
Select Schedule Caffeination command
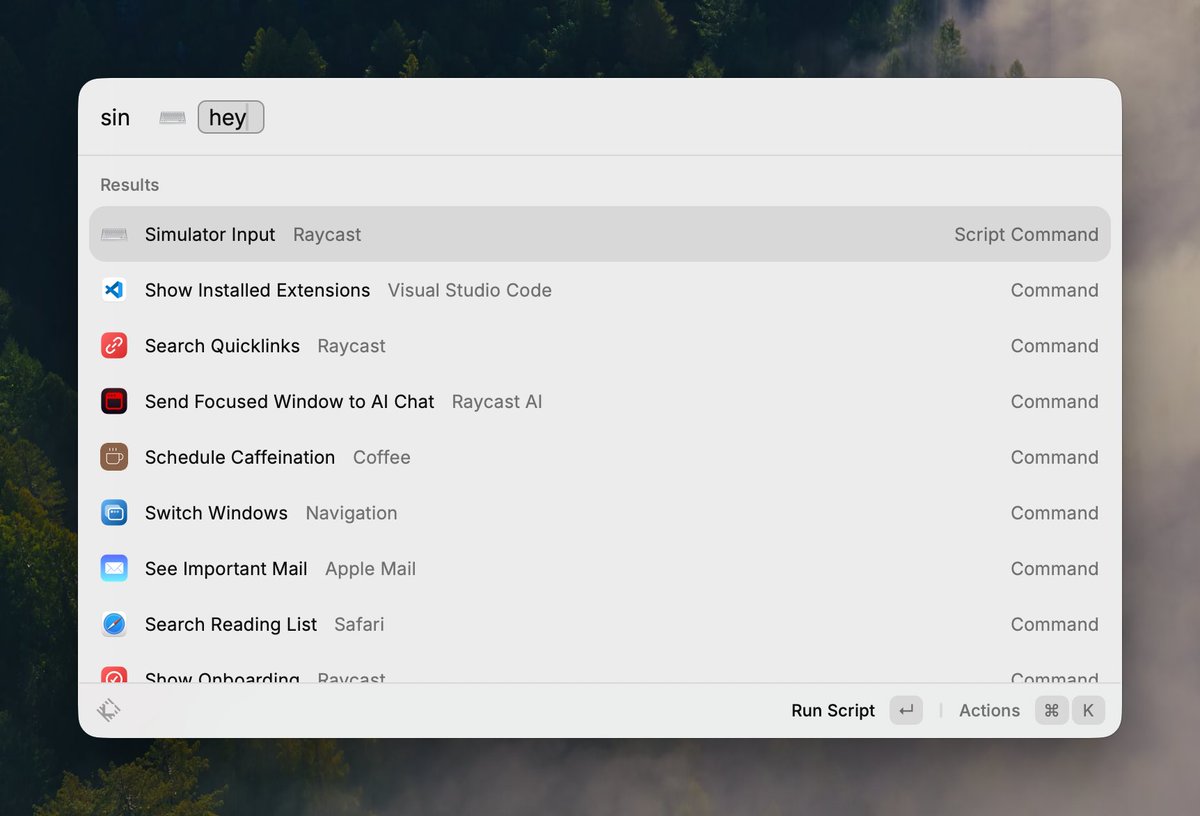[600, 457]
